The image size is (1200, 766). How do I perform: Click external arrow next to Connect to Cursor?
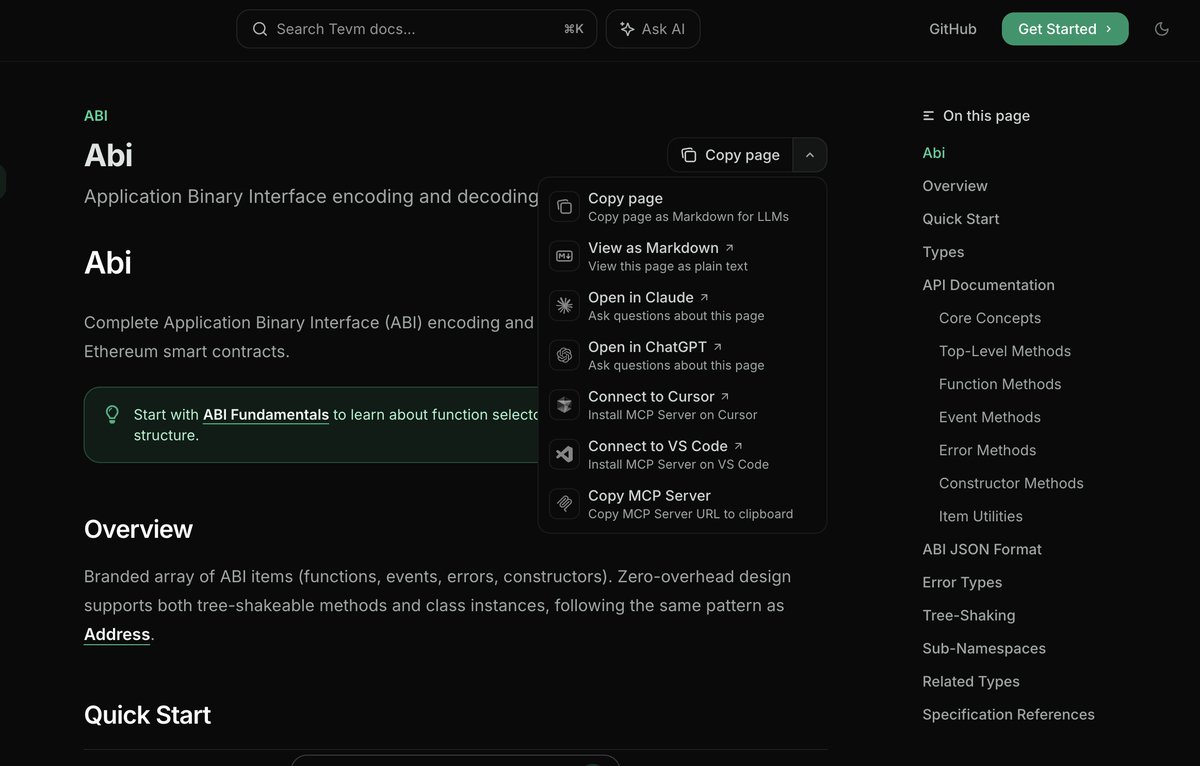click(725, 396)
